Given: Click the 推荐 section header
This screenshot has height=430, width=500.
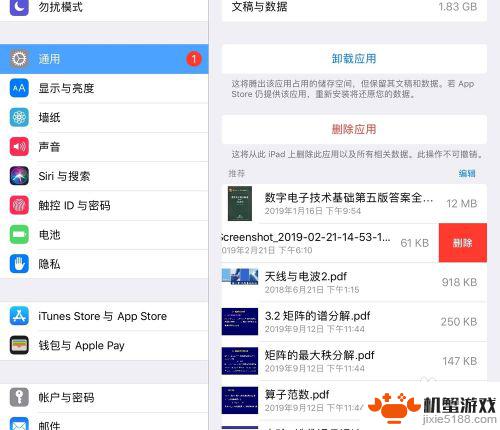Looking at the screenshot, I should click(236, 173).
